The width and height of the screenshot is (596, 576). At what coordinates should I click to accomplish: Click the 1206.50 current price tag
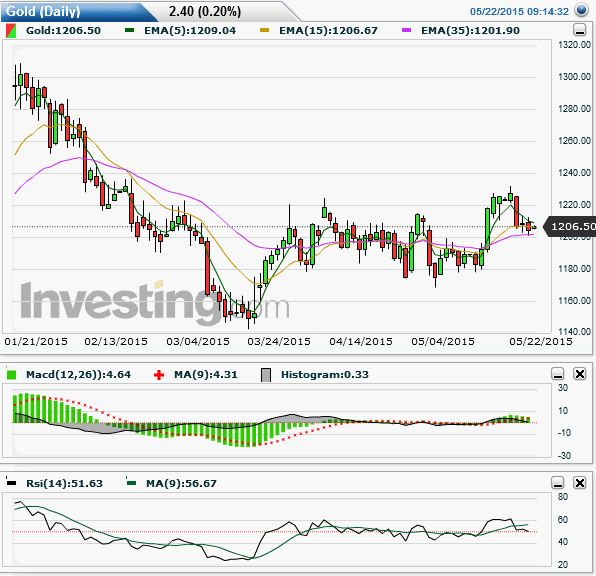click(x=570, y=227)
